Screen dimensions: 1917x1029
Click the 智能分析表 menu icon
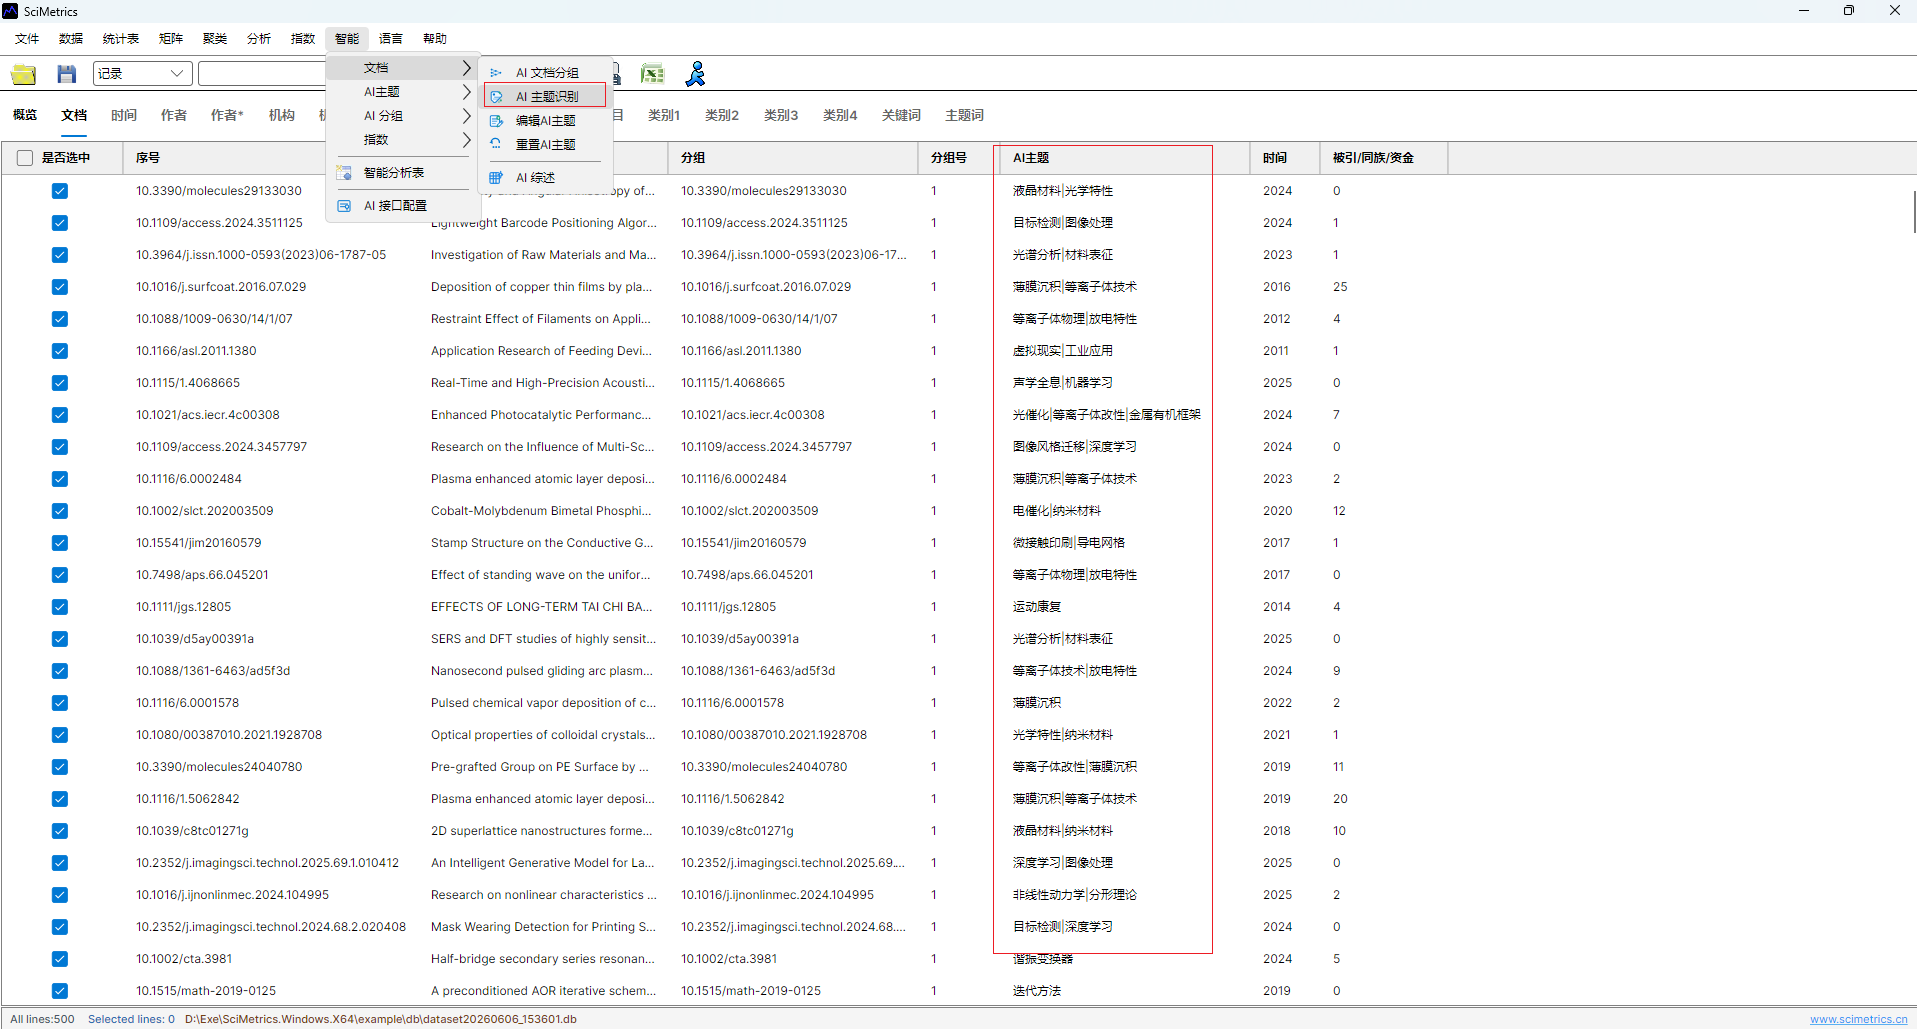click(344, 173)
